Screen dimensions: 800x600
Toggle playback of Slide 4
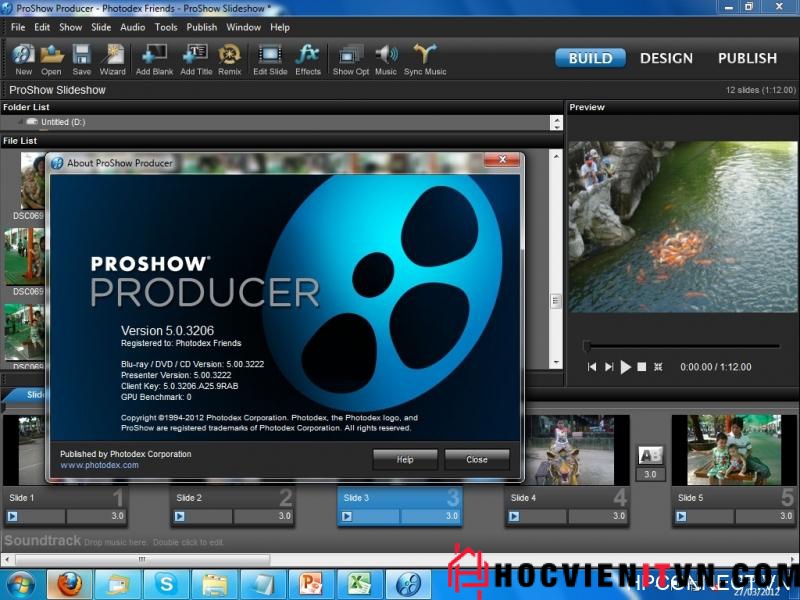click(514, 516)
